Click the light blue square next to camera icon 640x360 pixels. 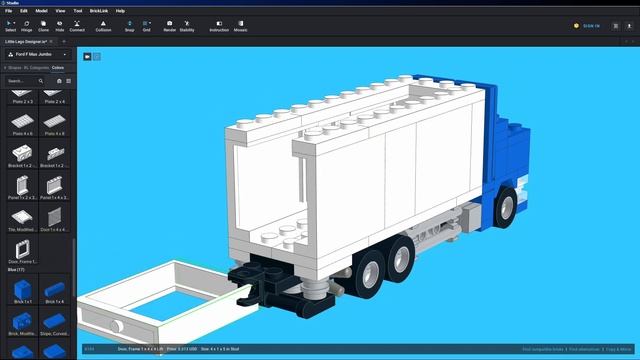click(97, 57)
